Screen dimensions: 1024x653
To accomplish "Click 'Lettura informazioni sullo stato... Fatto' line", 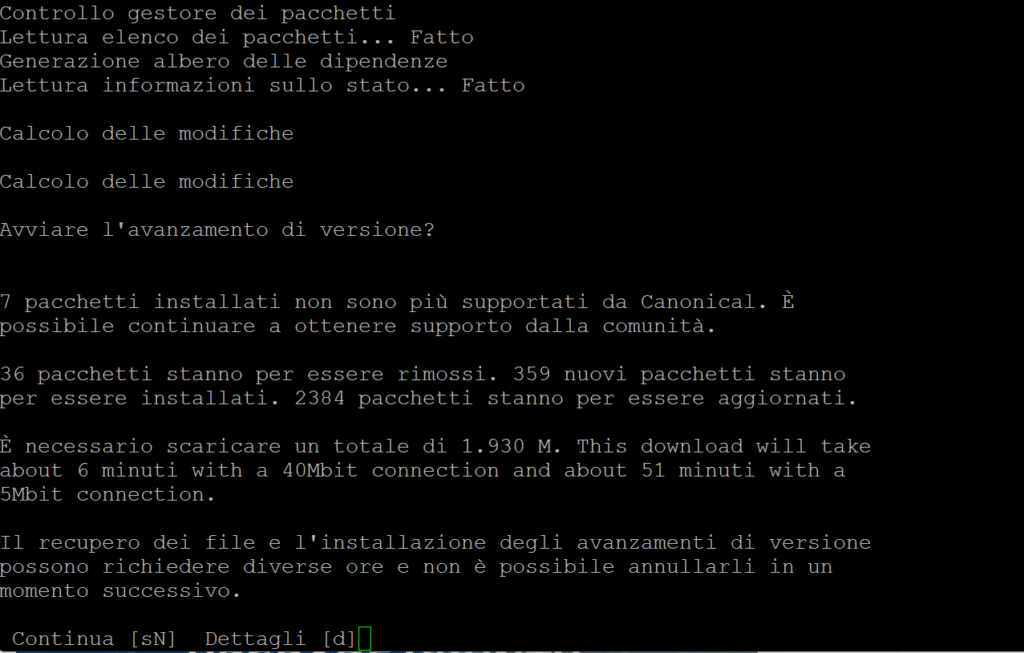I will [x=263, y=86].
